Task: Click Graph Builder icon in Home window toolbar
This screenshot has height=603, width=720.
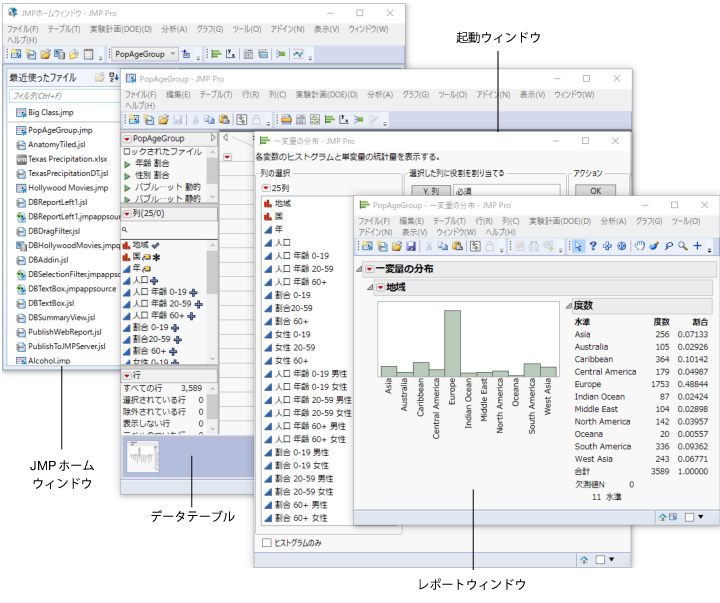Action: (298, 54)
